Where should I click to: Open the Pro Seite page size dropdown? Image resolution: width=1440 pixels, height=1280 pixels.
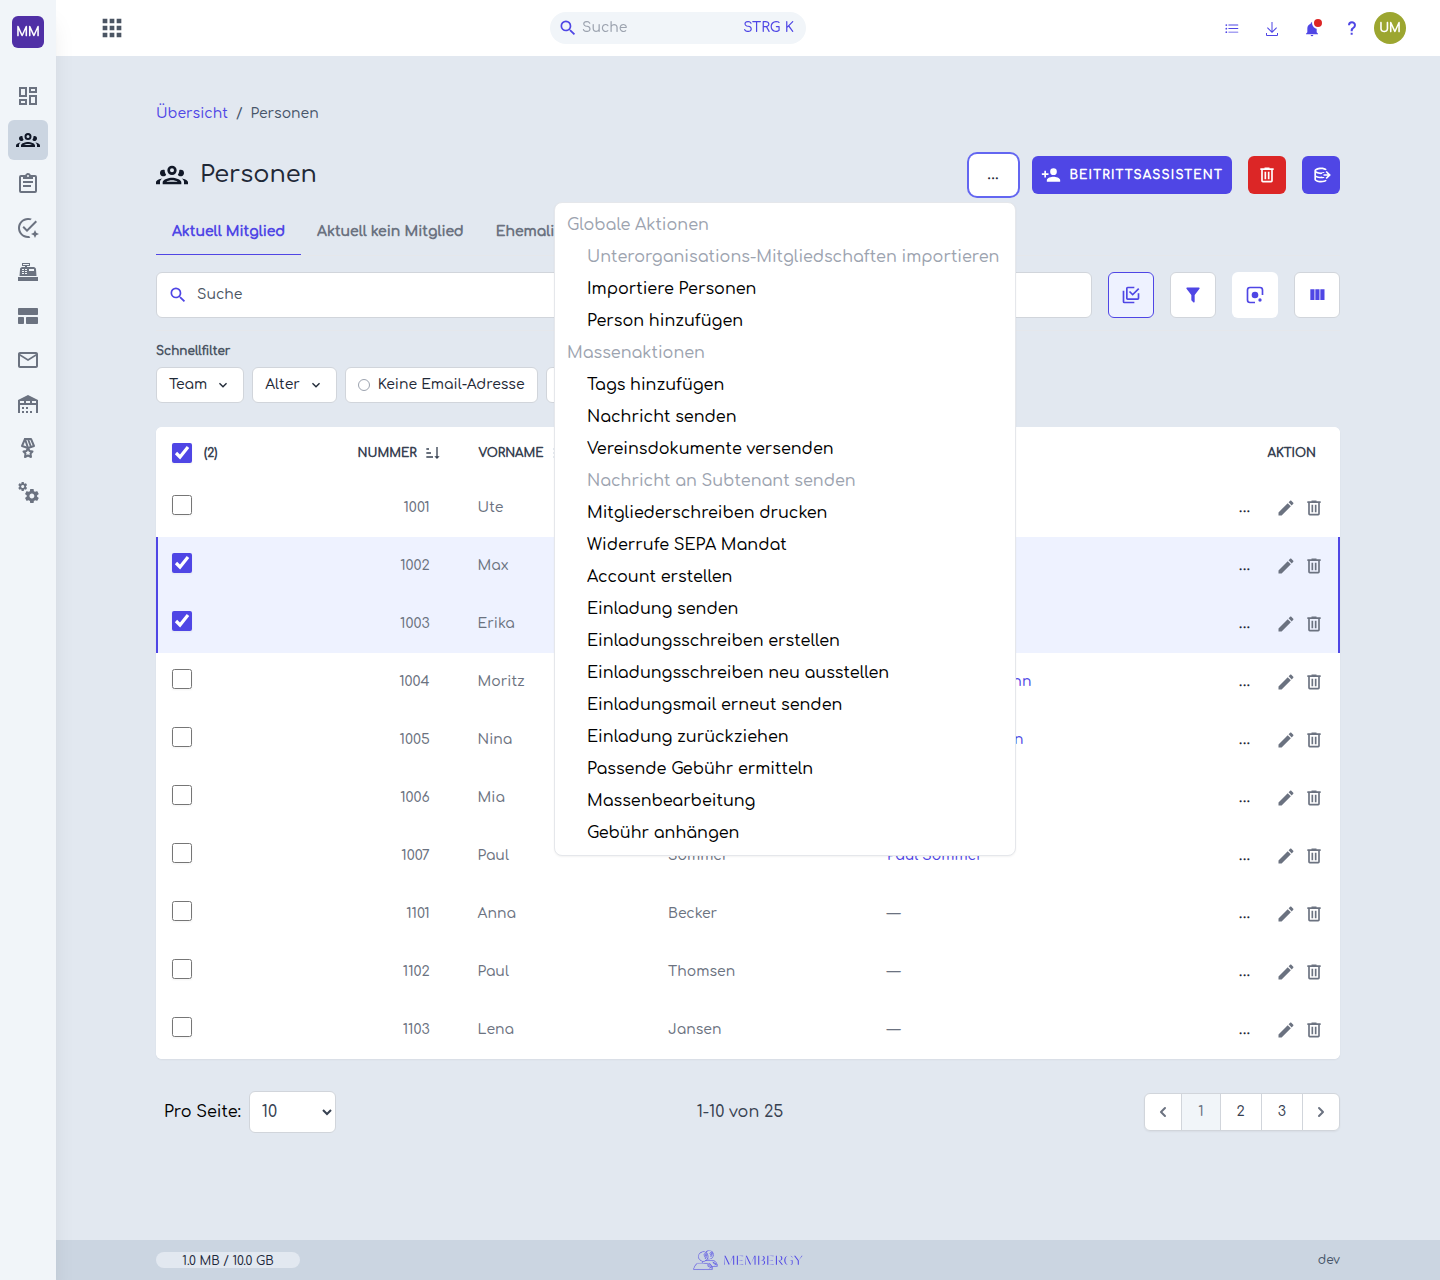(x=292, y=1112)
